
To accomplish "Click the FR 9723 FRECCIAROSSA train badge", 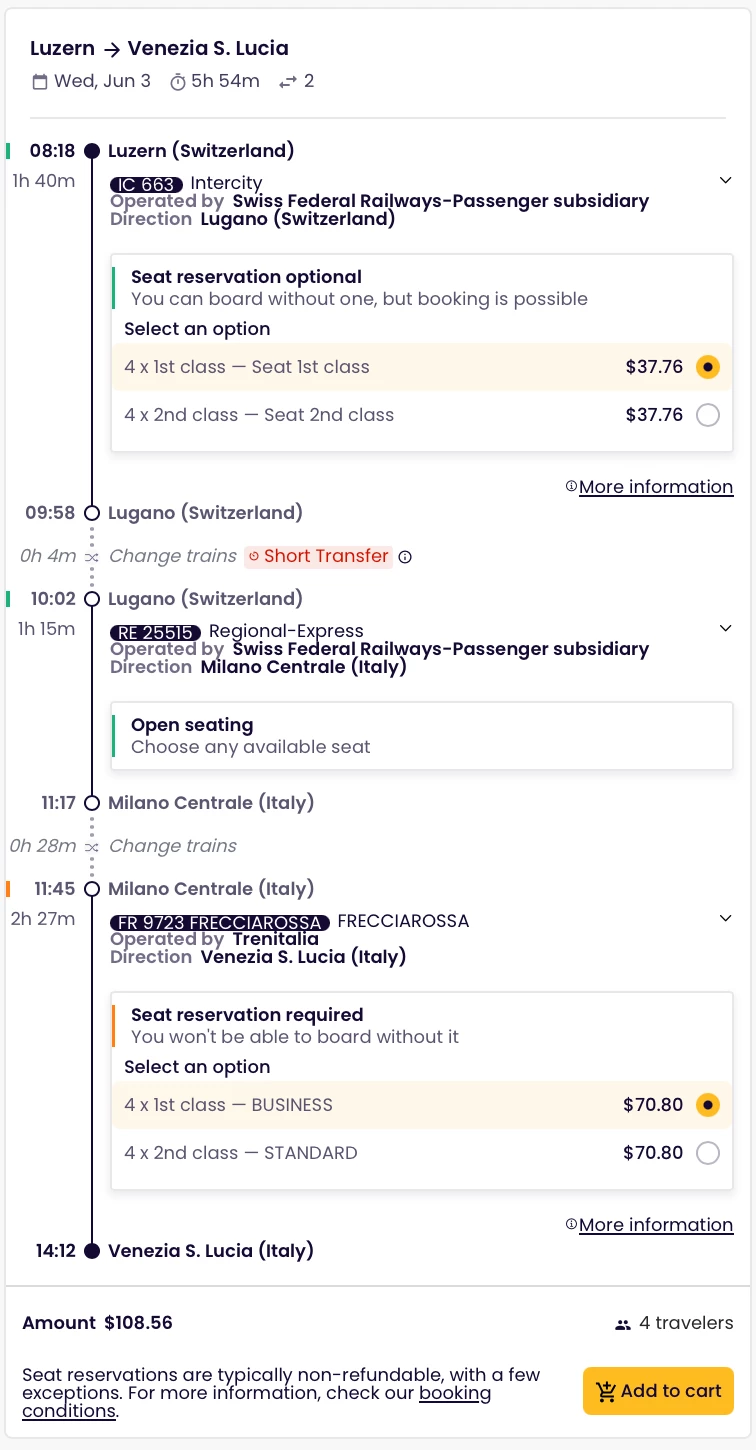I will pos(220,922).
